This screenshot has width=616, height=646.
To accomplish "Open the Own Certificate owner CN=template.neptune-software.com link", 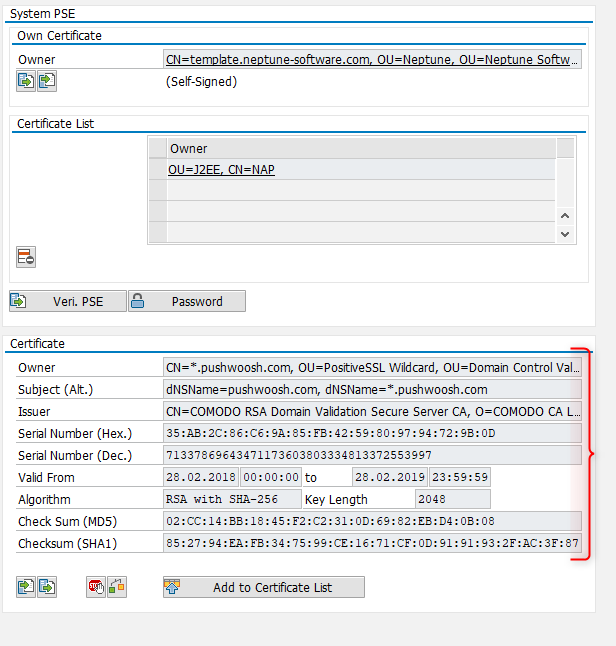I will tap(371, 60).
